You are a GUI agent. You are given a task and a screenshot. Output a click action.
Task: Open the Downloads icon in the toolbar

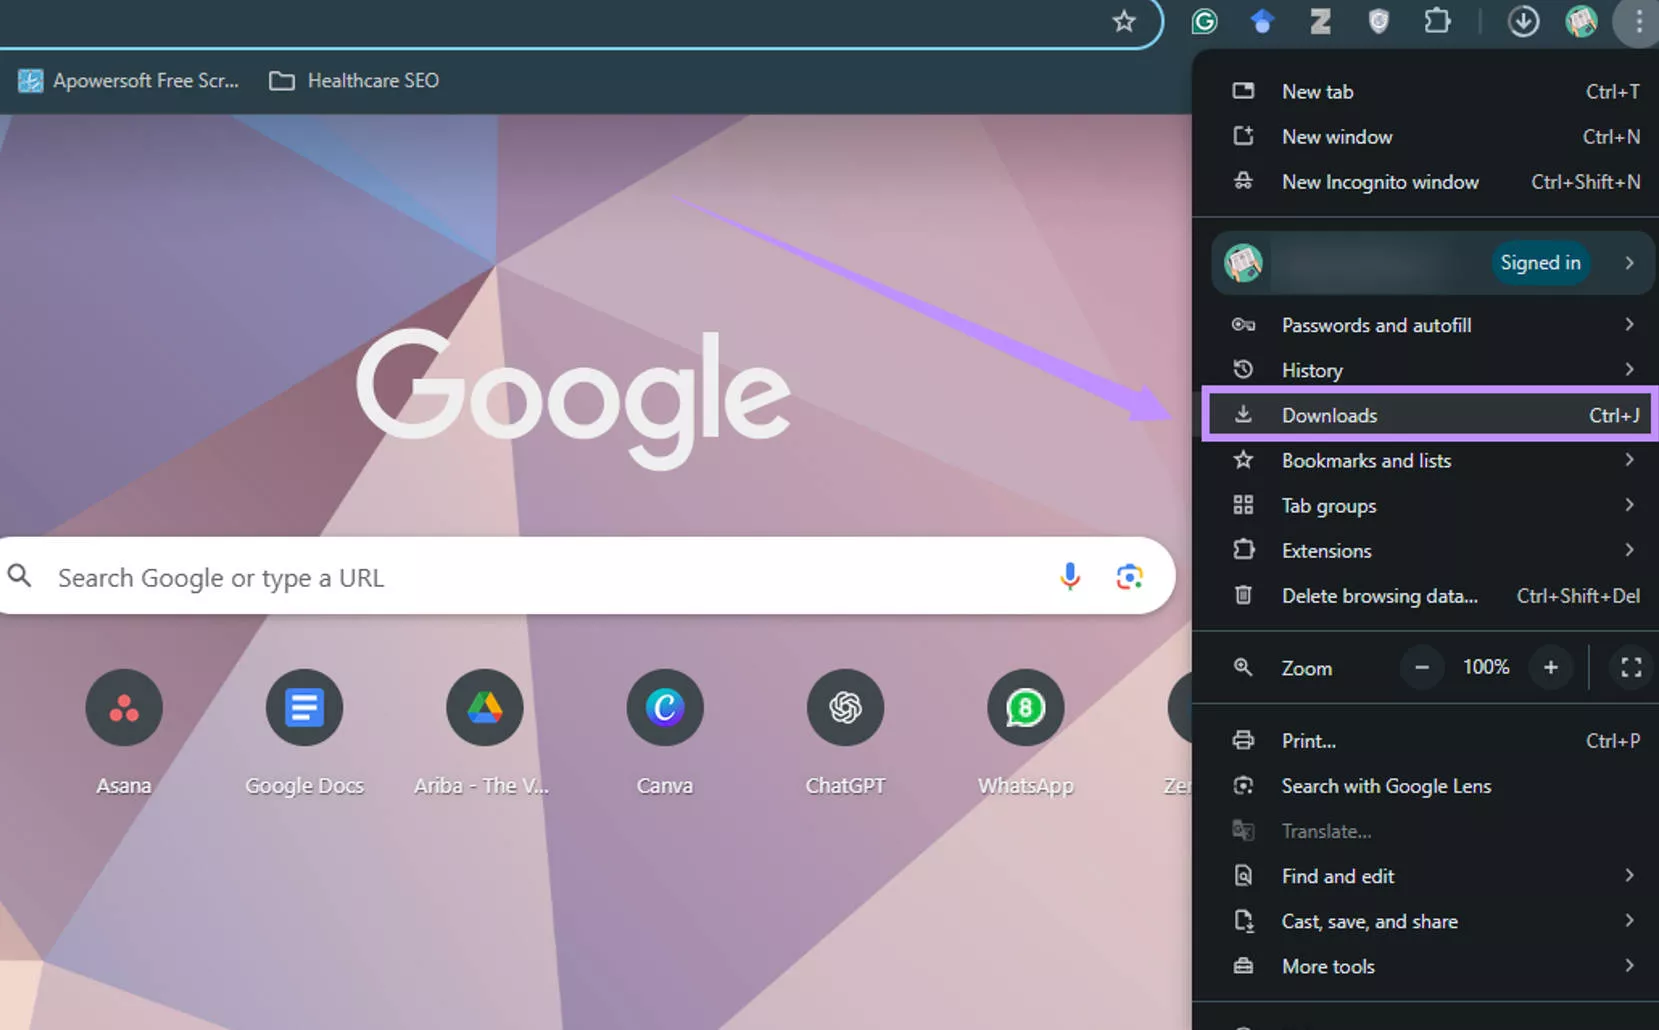click(1524, 21)
